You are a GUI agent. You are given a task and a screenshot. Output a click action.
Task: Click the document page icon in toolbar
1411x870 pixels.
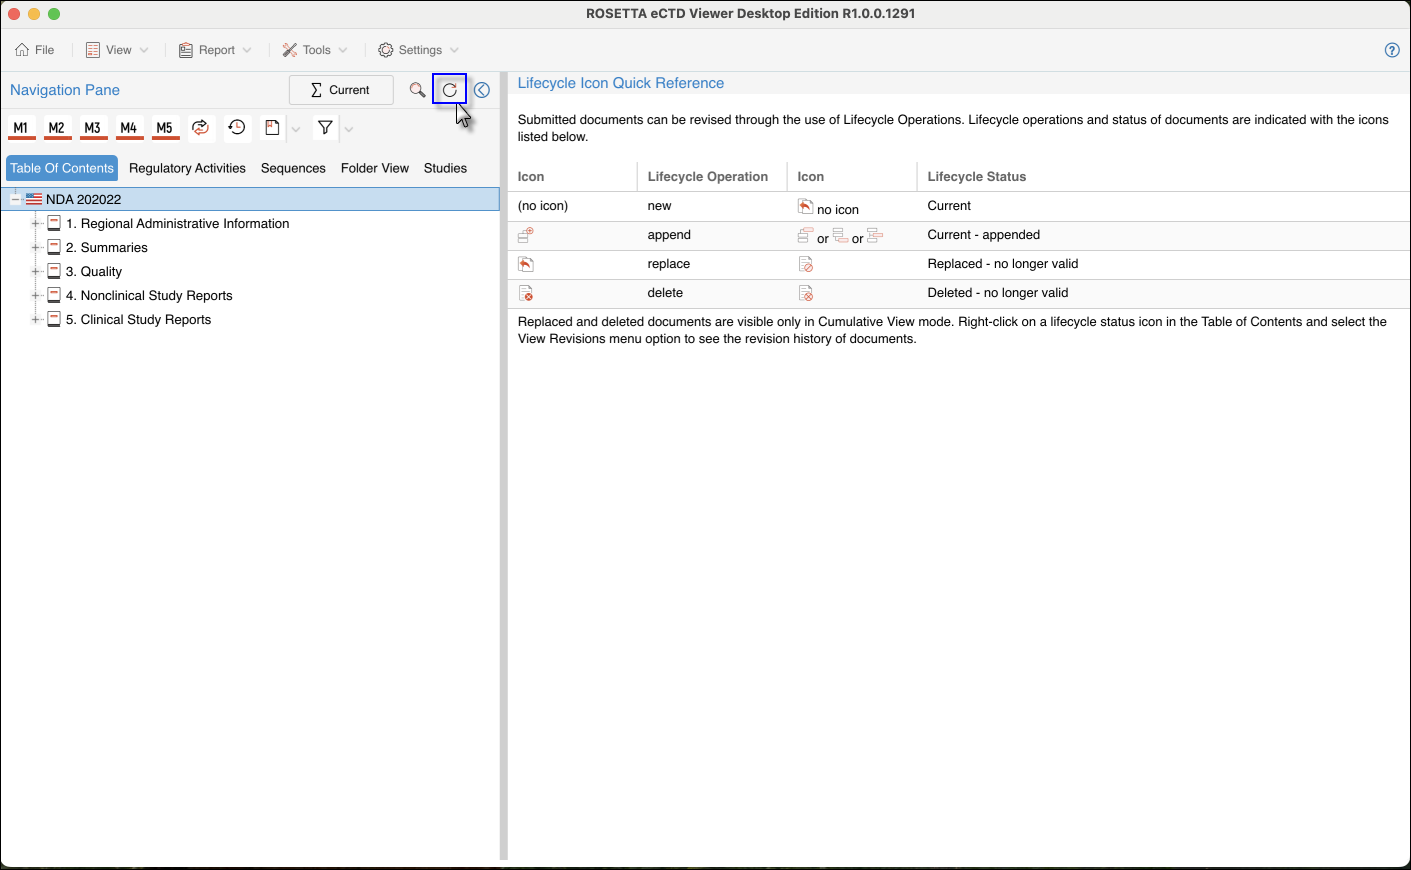(272, 128)
